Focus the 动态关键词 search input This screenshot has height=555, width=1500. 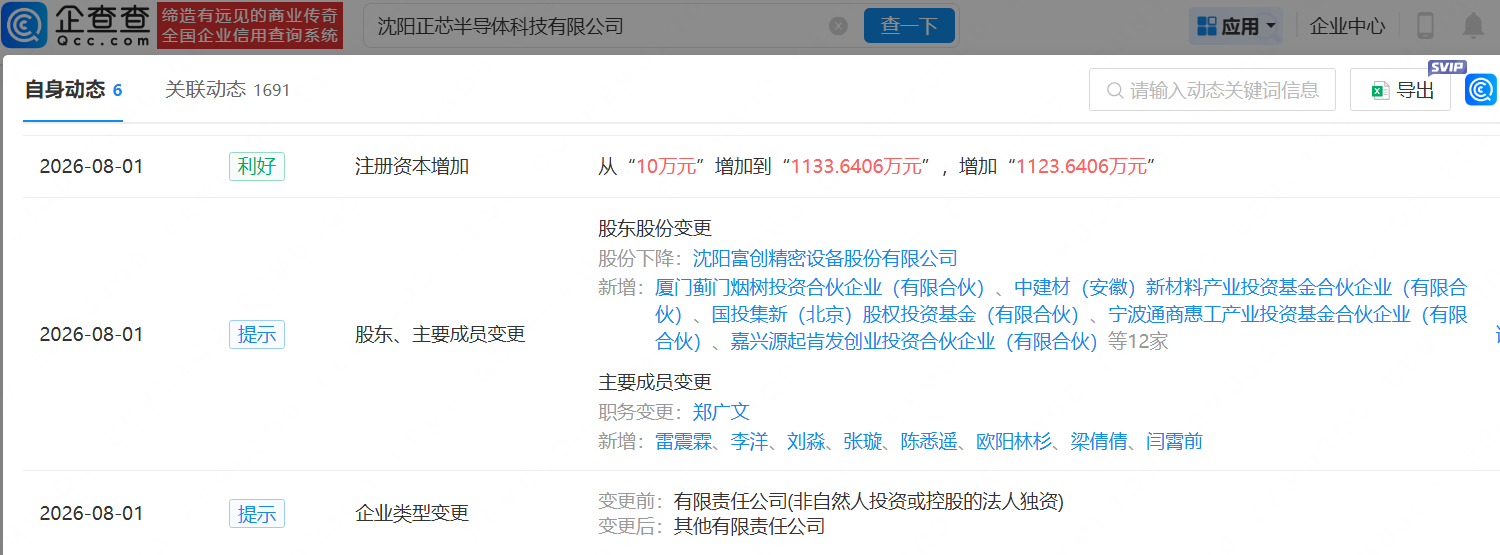[x=1212, y=90]
